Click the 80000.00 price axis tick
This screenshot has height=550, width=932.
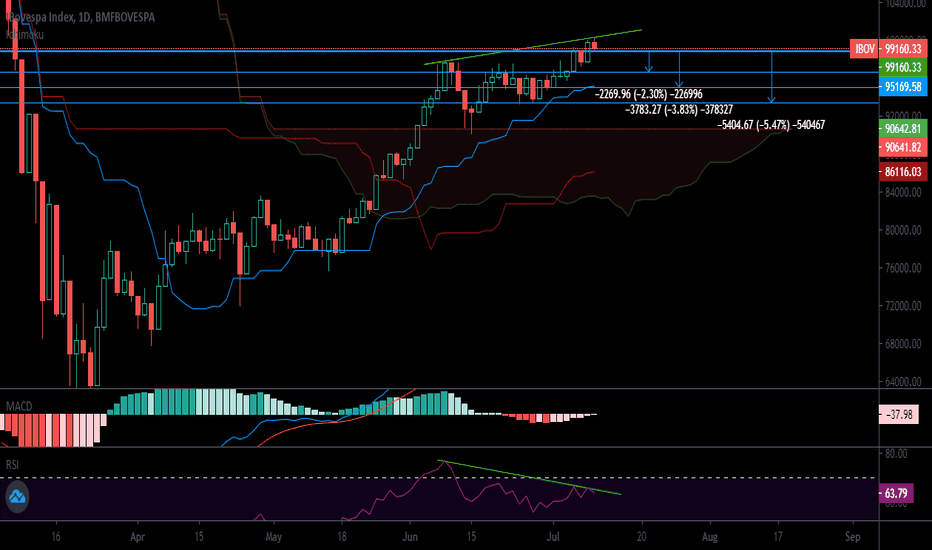(903, 230)
